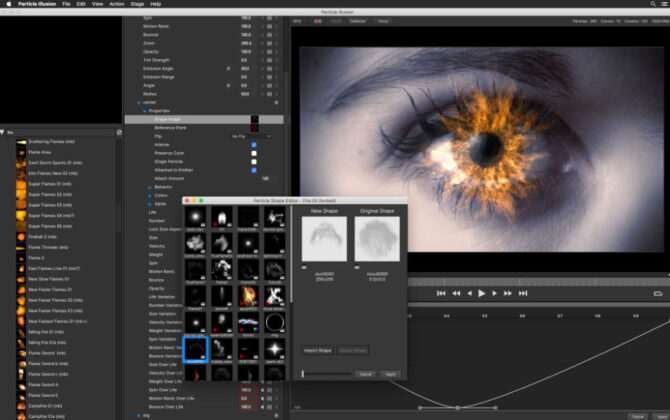Expand the Behavior section
The image size is (670, 420).
[150, 187]
